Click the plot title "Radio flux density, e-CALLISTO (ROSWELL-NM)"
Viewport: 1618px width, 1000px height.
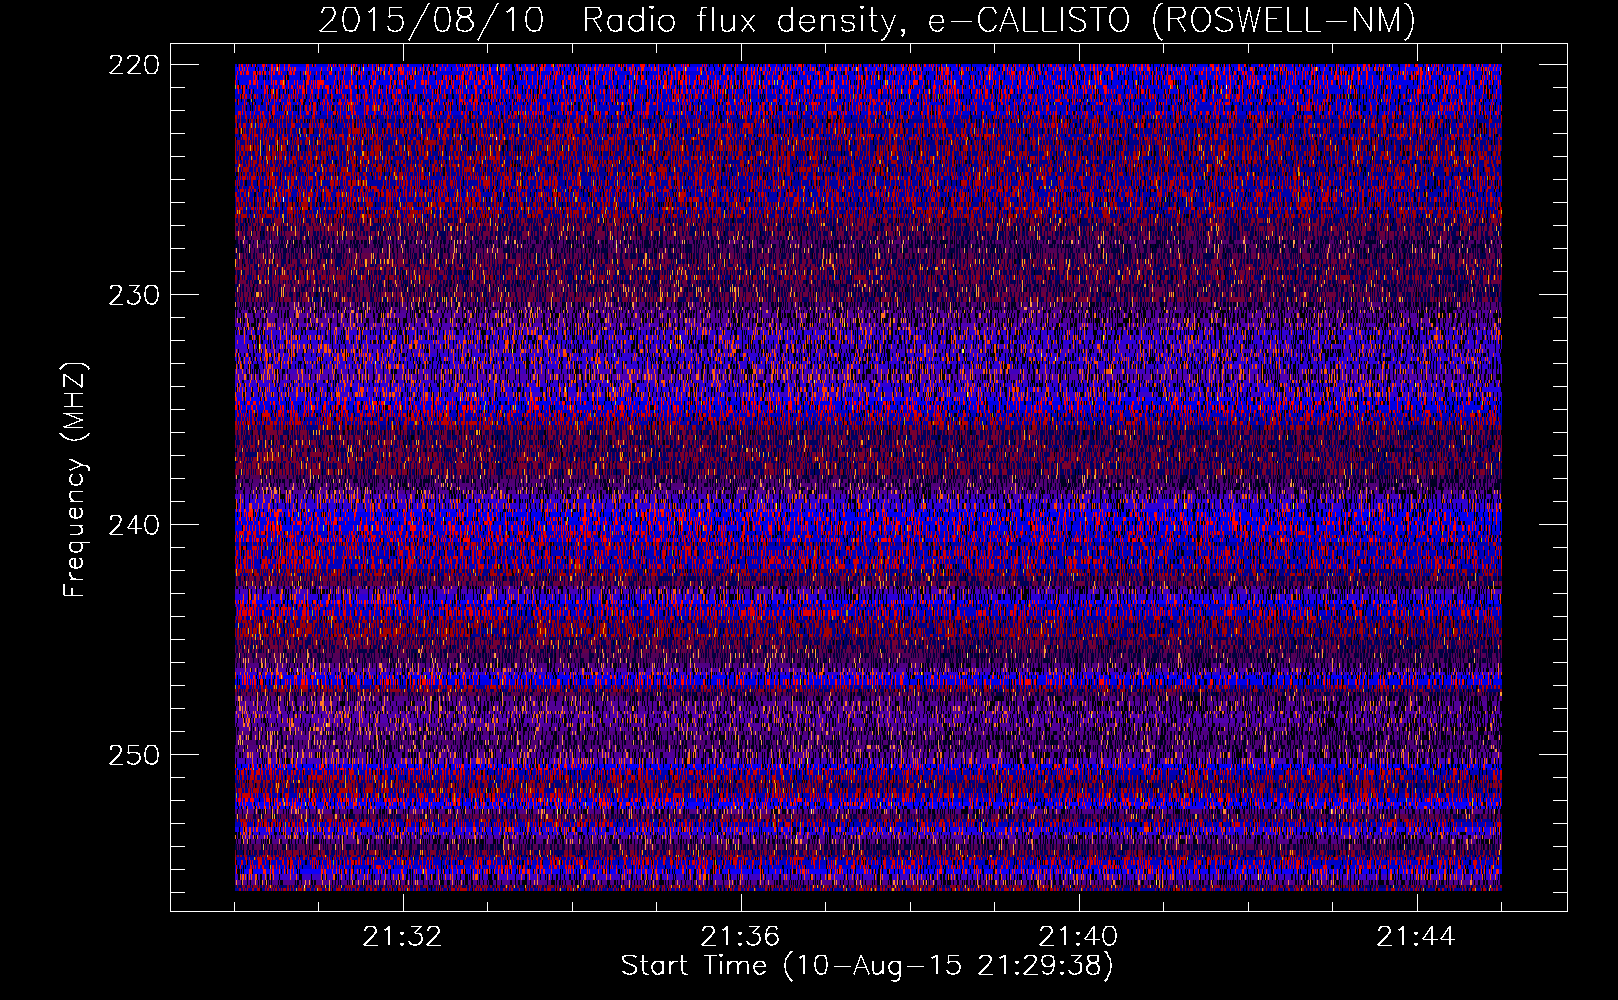(x=998, y=20)
